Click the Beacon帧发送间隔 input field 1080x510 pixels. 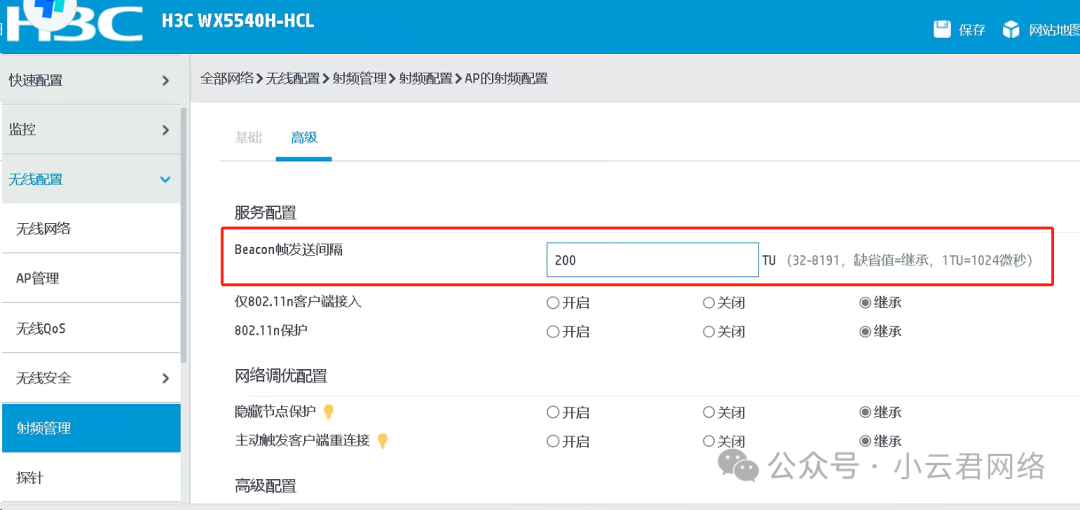652,260
